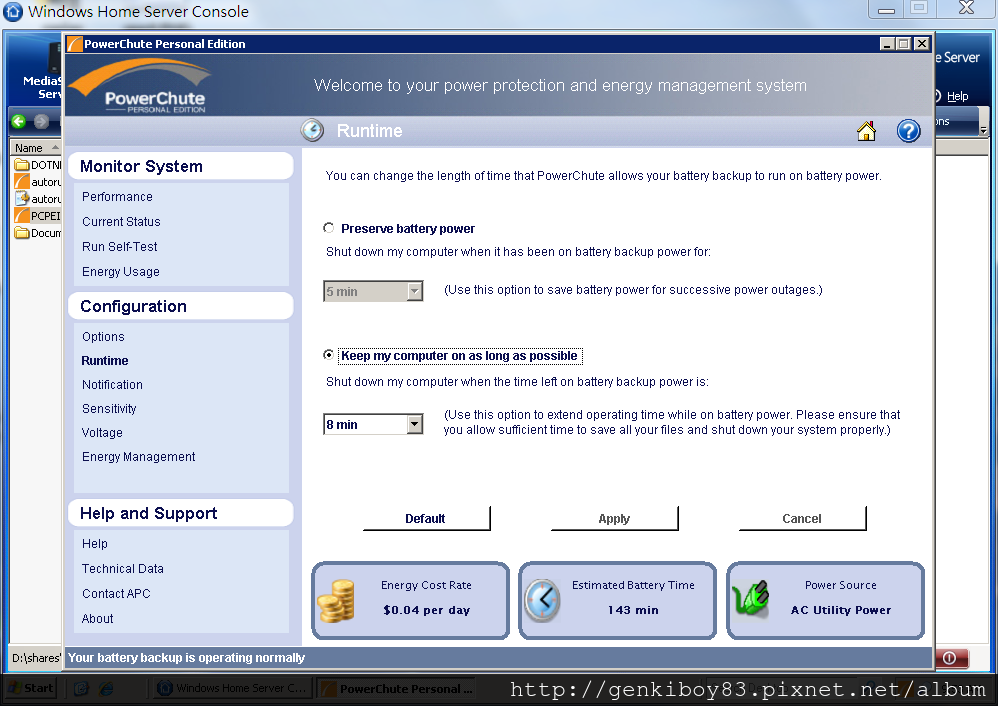This screenshot has height=706, width=998.
Task: Open the 8 min dropdown
Action: 414,424
